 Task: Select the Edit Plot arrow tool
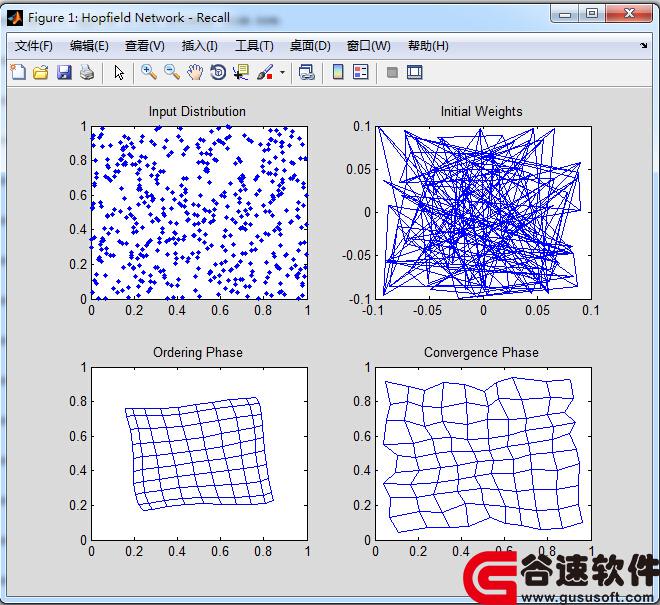click(119, 72)
